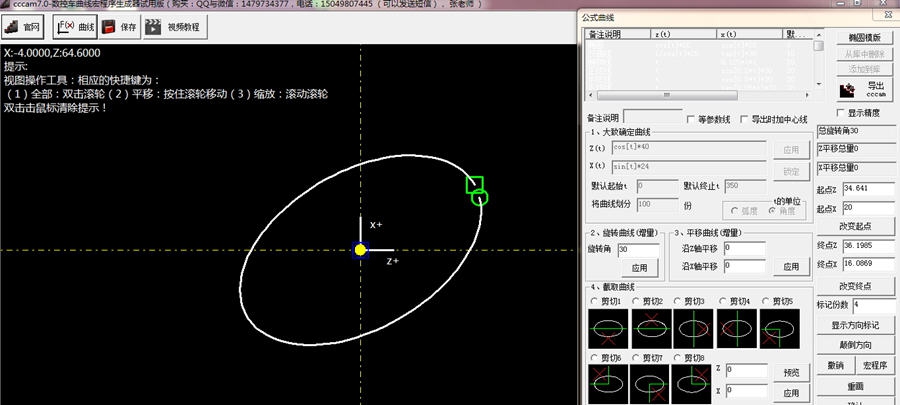The height and width of the screenshot is (405, 900).
Task: Open the 官网 official website toolbar button
Action: point(23,26)
